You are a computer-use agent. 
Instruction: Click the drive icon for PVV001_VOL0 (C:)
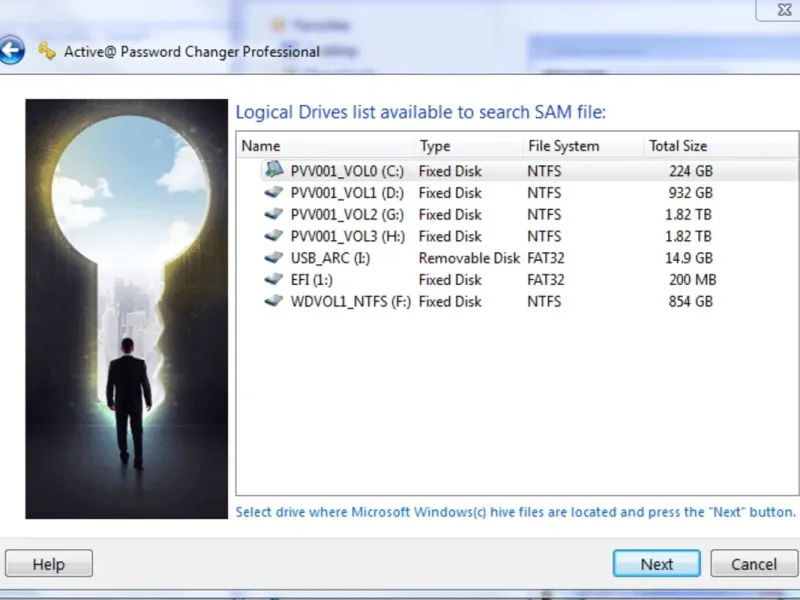tap(274, 169)
